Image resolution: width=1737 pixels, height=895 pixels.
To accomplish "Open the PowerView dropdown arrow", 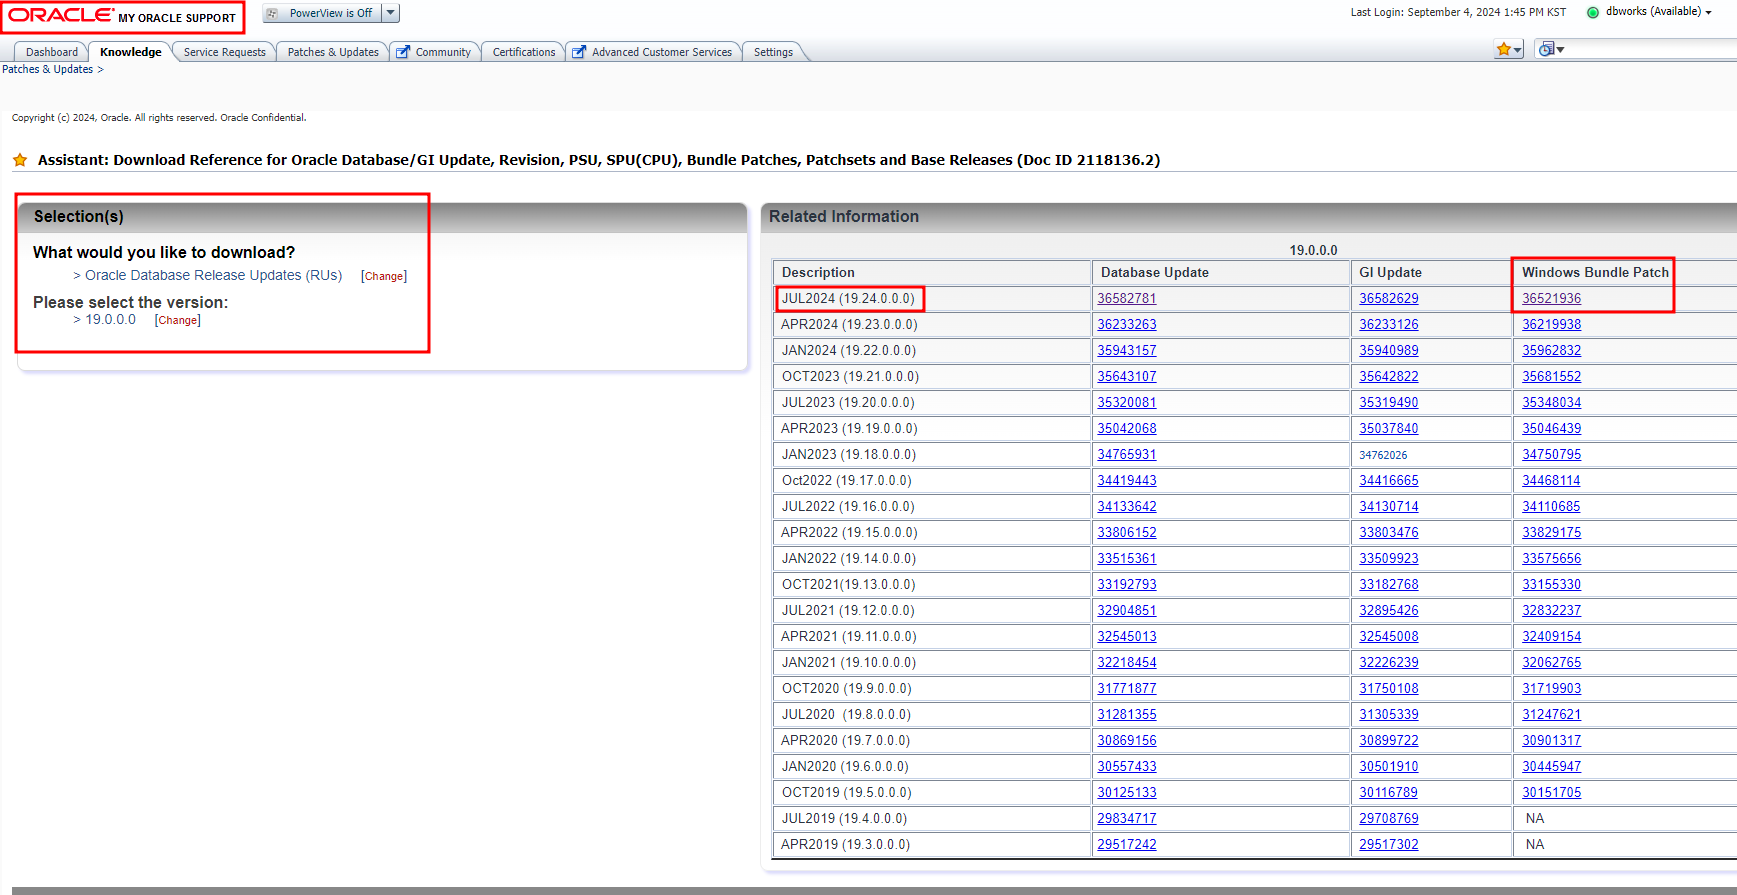I will tap(391, 13).
